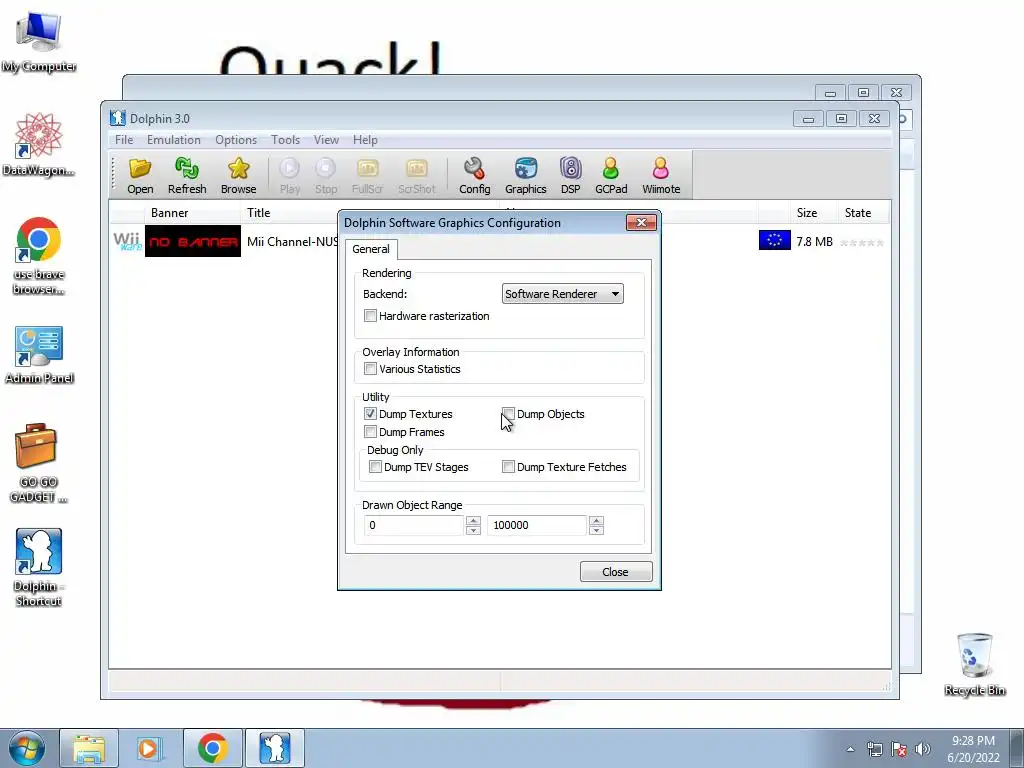
Task: Enable Dump Texture Fetches checkbox
Action: (x=508, y=467)
